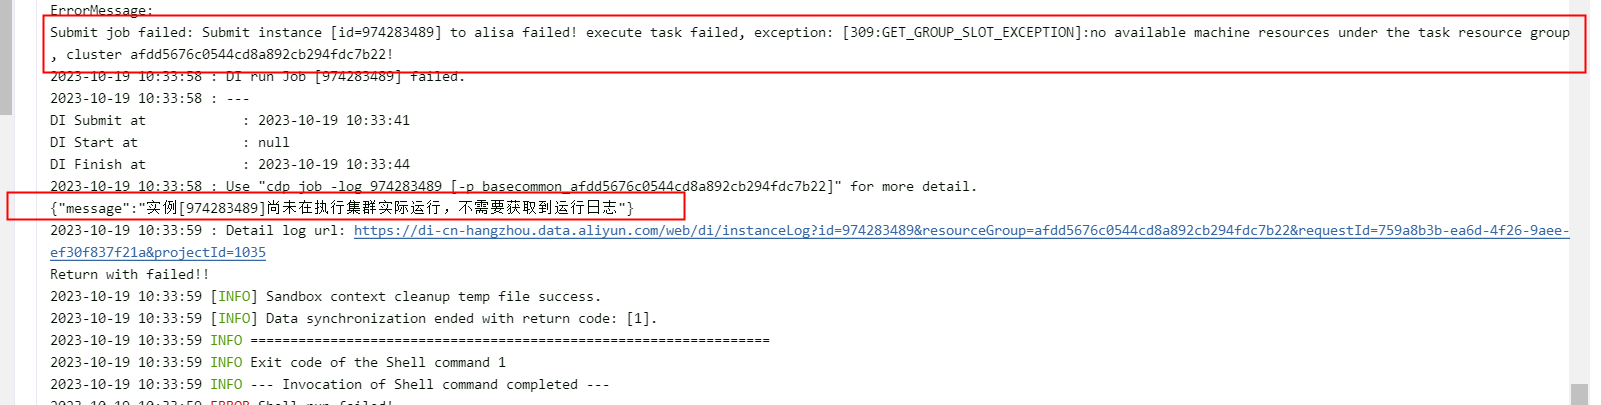This screenshot has width=1601, height=405.
Task: Click the Sandbox context cleanup log line
Action: (x=326, y=296)
